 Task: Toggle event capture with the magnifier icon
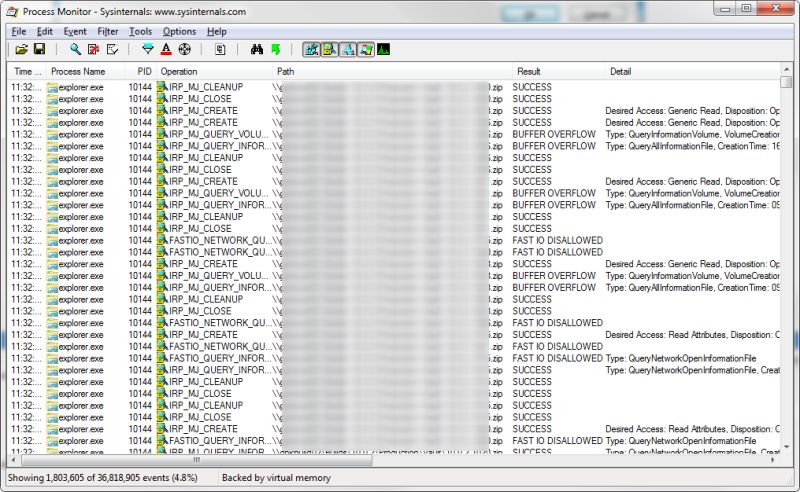76,49
